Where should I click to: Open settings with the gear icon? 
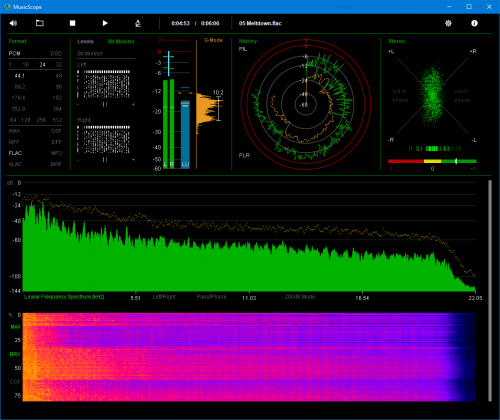coord(448,23)
